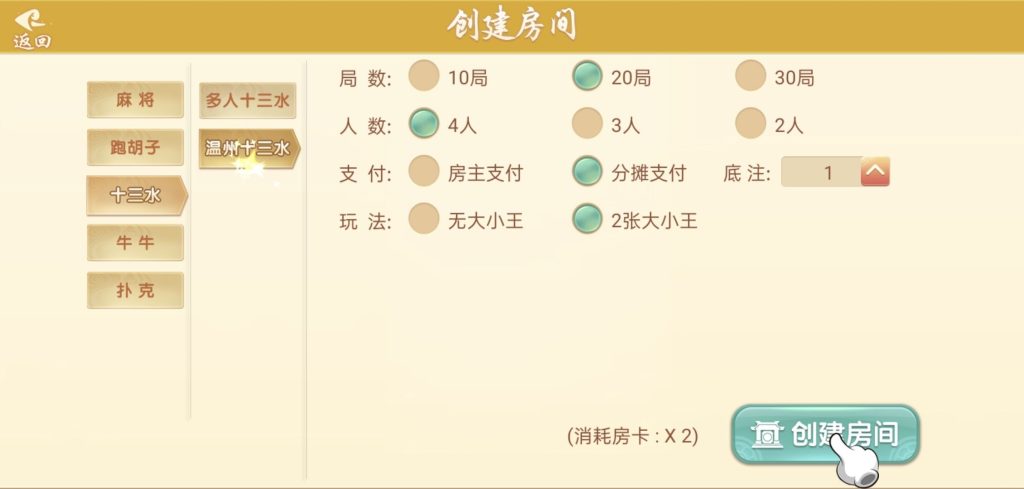The width and height of the screenshot is (1024, 489).
Task: Enable 房主支付 payment option
Action: (425, 172)
